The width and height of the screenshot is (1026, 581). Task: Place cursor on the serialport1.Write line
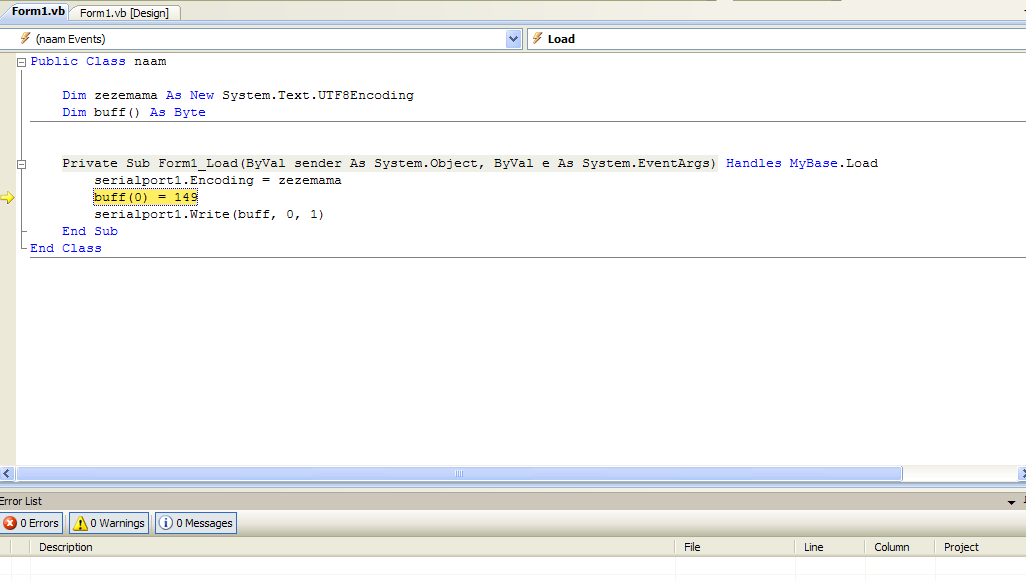pyautogui.click(x=209, y=214)
